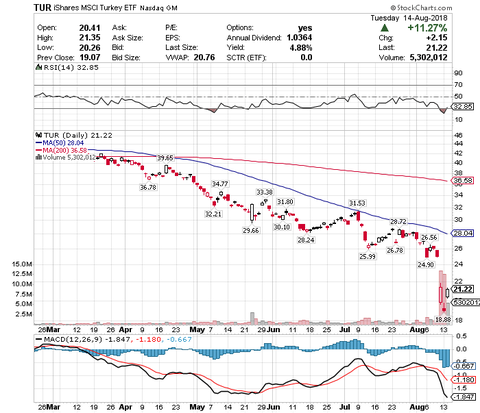Click the Low value 20.26

pos(90,48)
